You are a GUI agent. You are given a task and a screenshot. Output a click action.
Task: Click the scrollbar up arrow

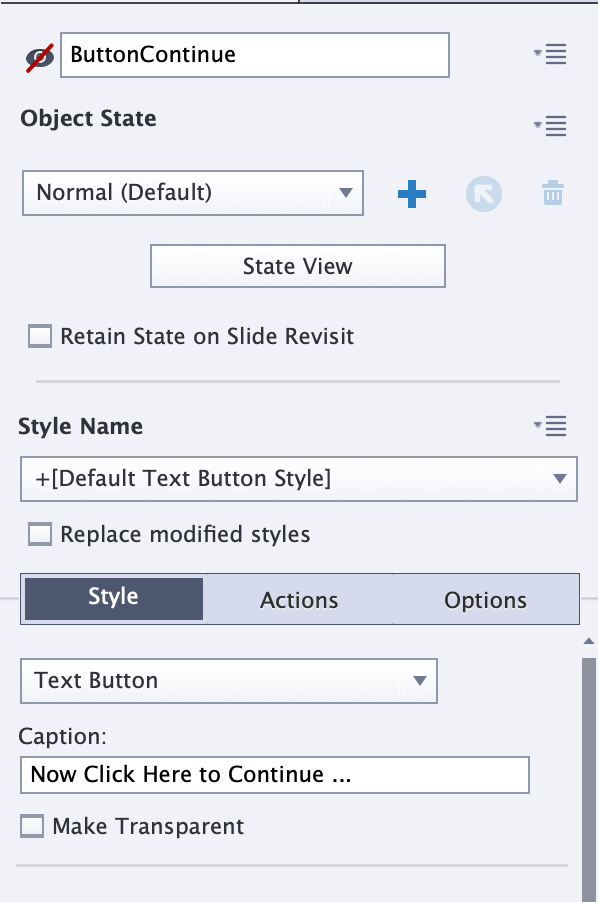pyautogui.click(x=588, y=641)
